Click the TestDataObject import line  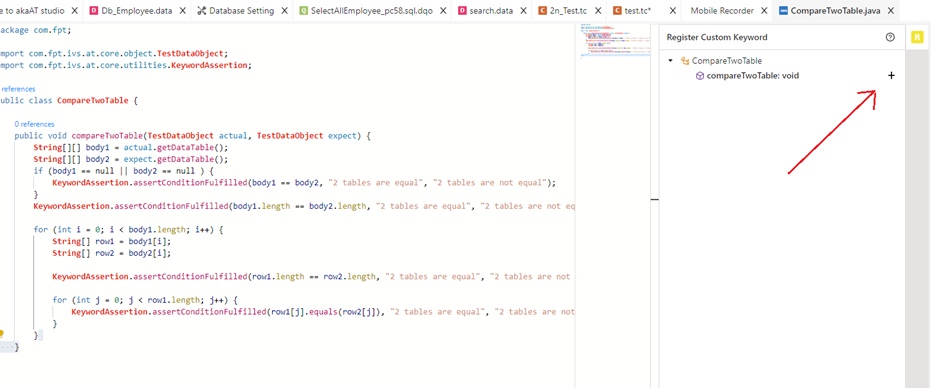(x=113, y=53)
